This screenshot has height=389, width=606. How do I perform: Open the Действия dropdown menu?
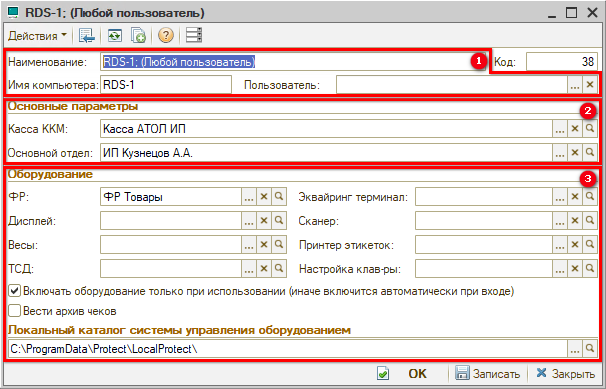click(37, 36)
